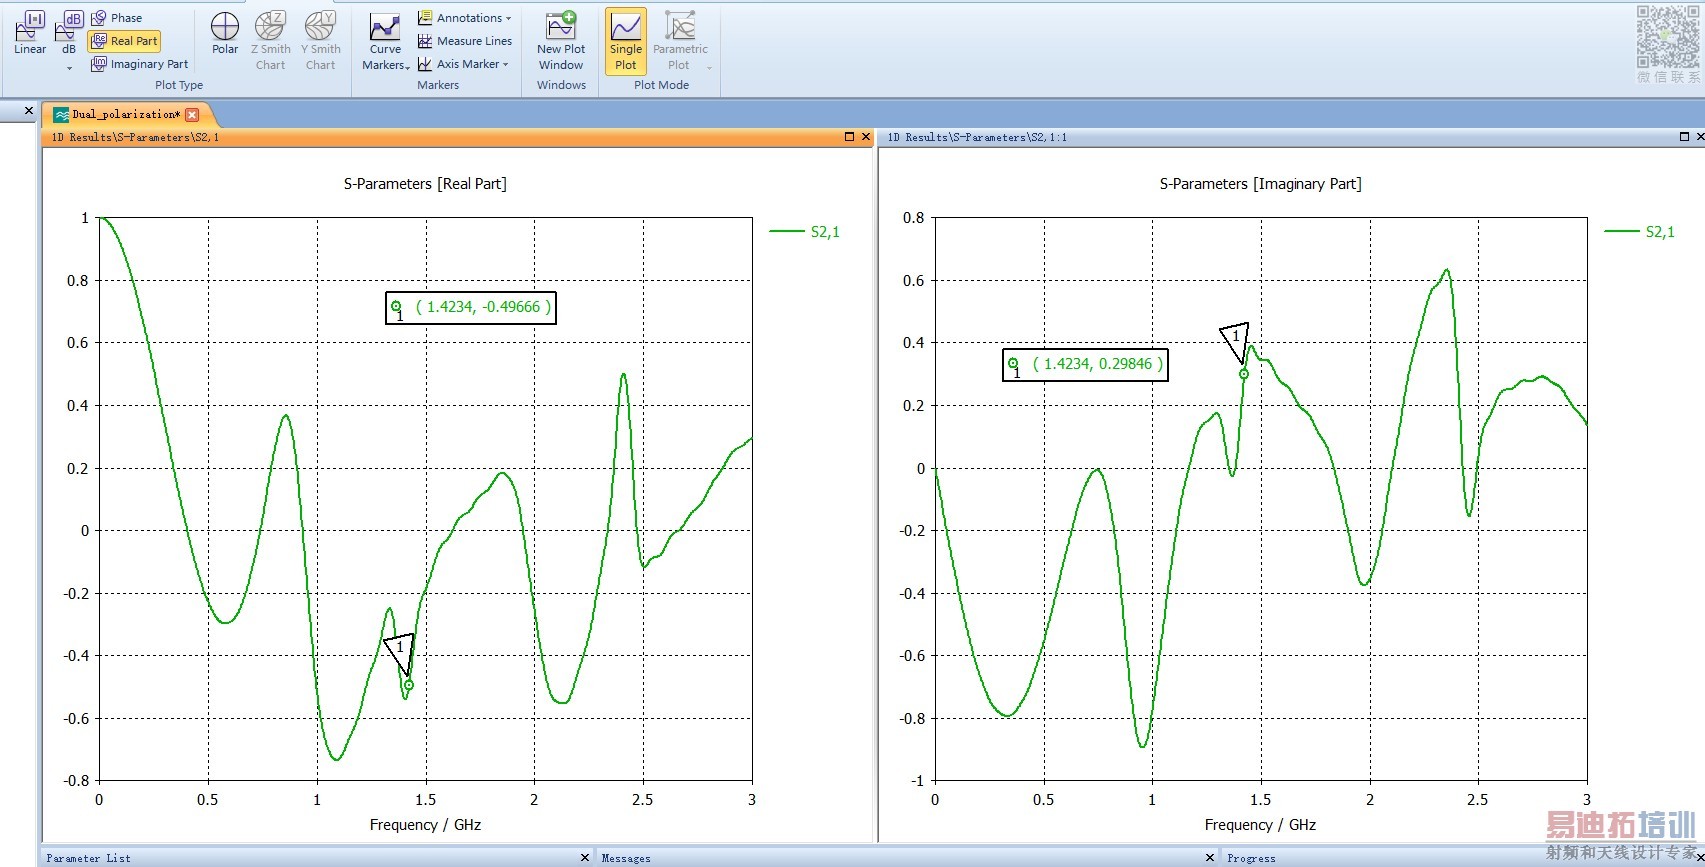Open the dropdown arrow under dB
Screen dimensions: 1705x867
point(69,68)
